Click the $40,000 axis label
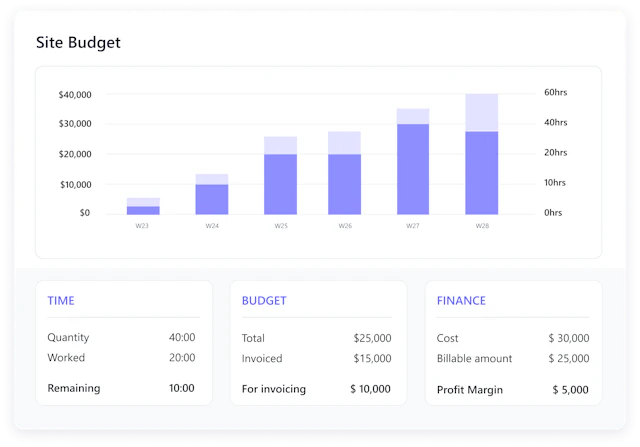This screenshot has height=447, width=640. pyautogui.click(x=75, y=95)
